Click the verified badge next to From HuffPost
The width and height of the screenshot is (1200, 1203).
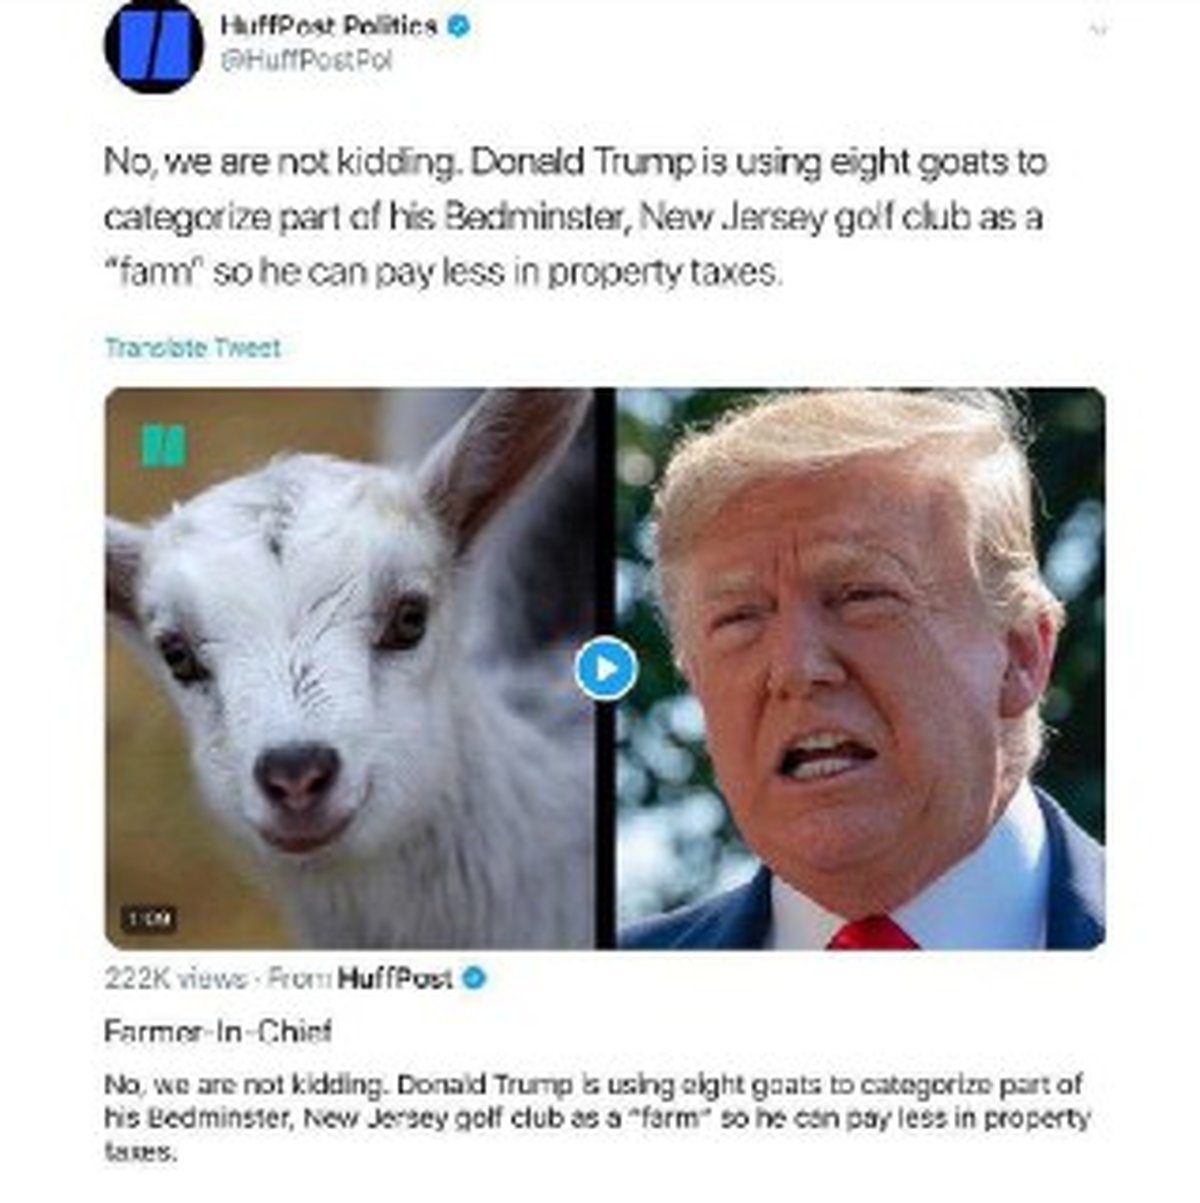(x=474, y=977)
